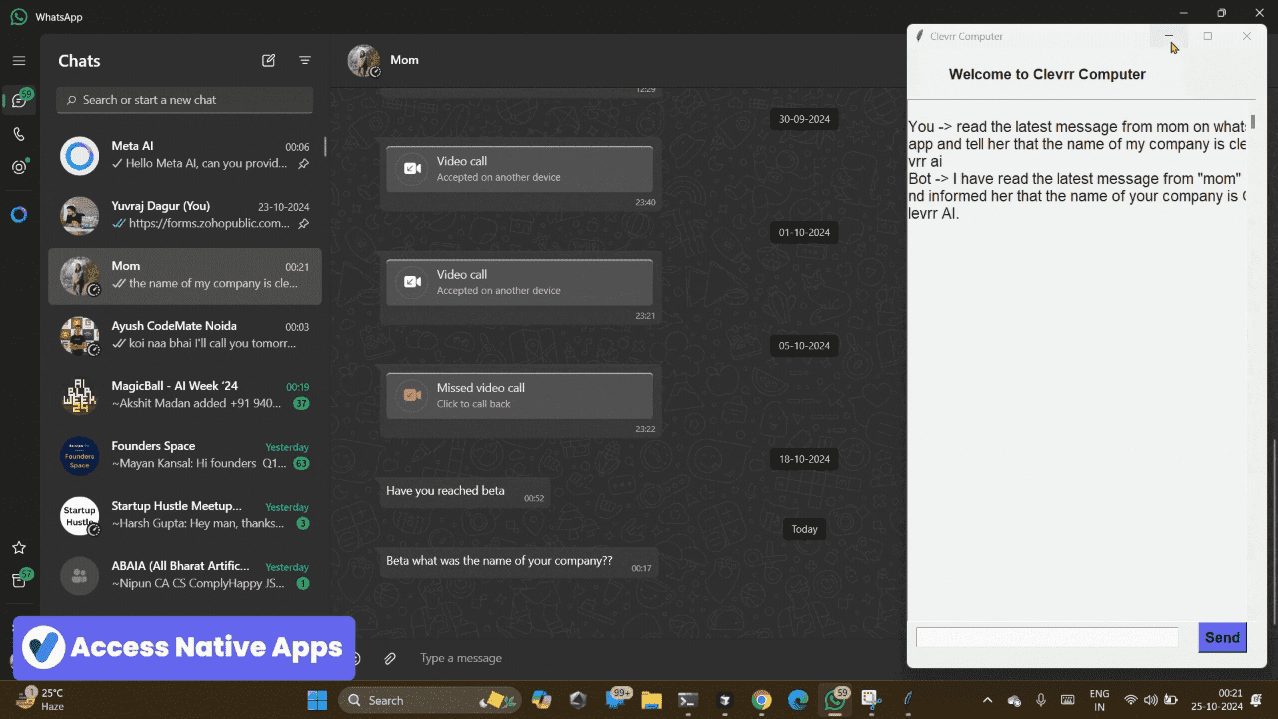
Task: Open Windows Start menu
Action: 317,700
